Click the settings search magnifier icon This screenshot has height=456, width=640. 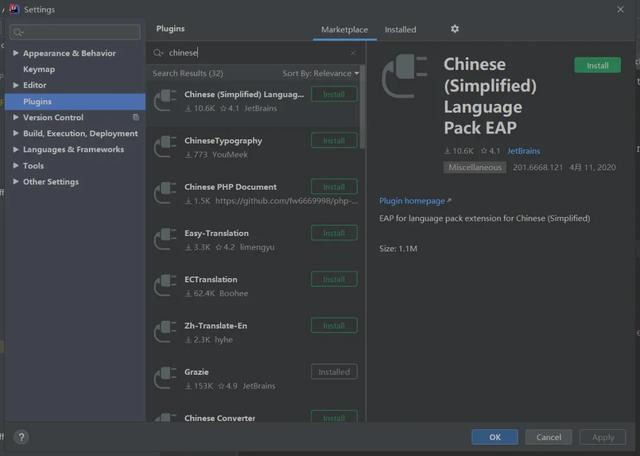[18, 32]
